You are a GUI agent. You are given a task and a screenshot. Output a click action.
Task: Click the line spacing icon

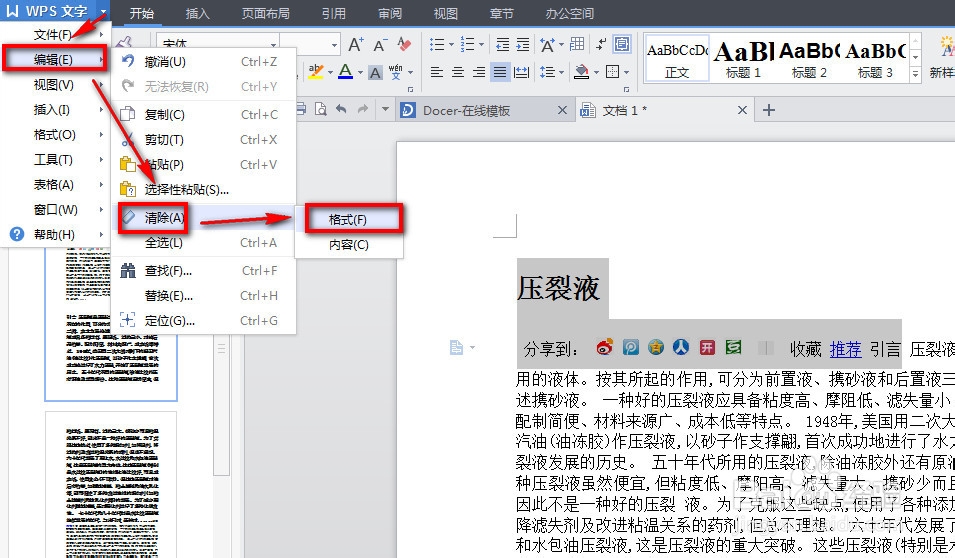pyautogui.click(x=547, y=72)
